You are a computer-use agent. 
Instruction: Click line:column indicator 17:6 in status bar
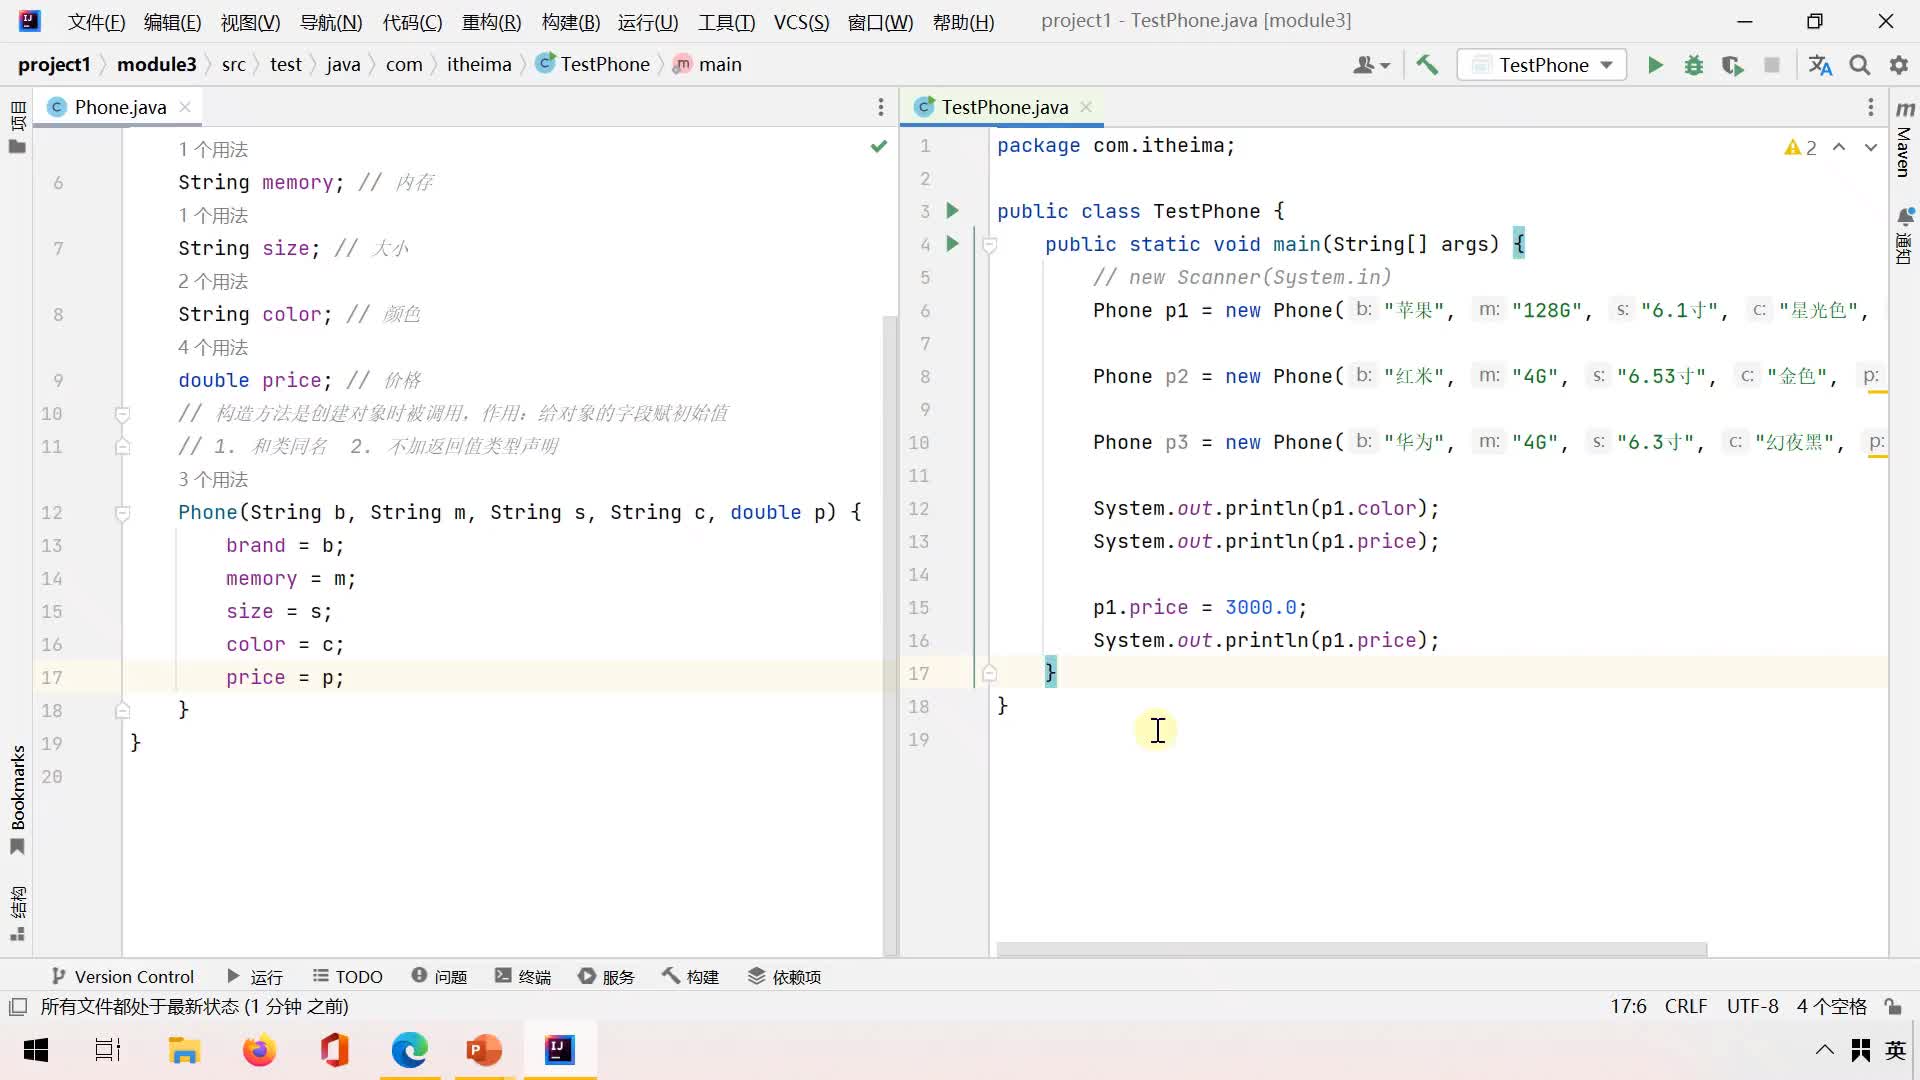click(1628, 1006)
